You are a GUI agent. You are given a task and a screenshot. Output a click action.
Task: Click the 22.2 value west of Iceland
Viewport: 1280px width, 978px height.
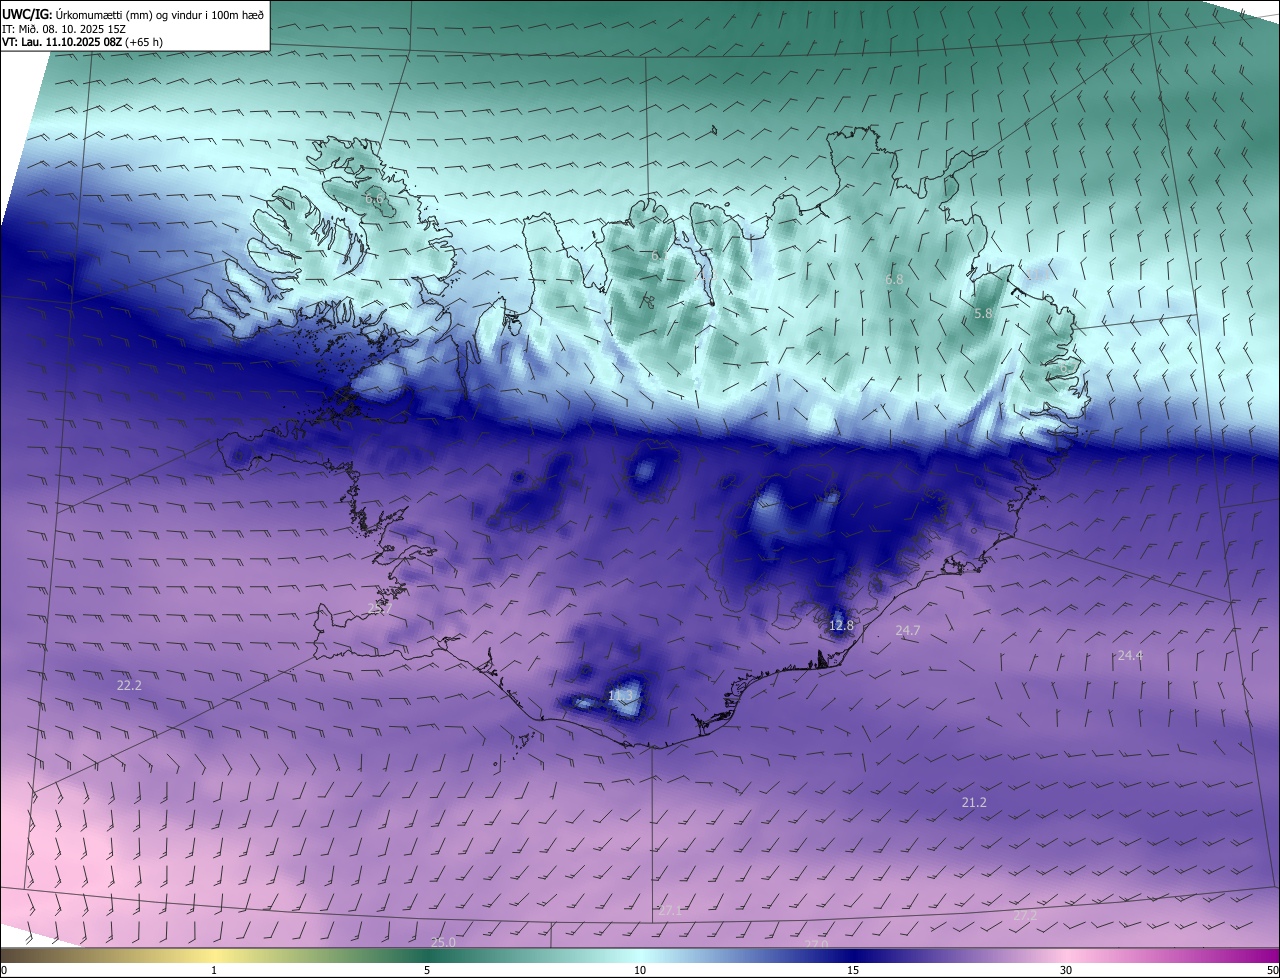tap(129, 685)
